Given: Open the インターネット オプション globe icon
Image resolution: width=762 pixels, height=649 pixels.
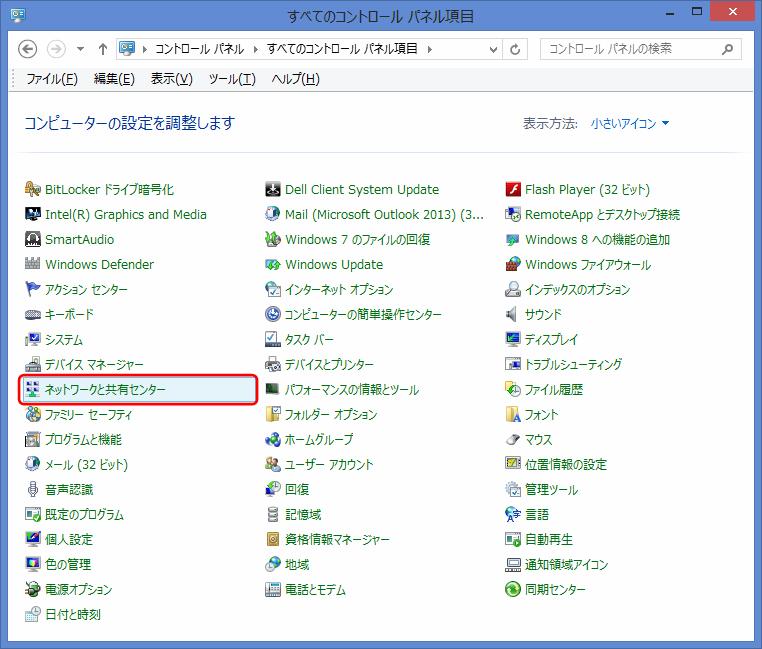Looking at the screenshot, I should (x=273, y=289).
